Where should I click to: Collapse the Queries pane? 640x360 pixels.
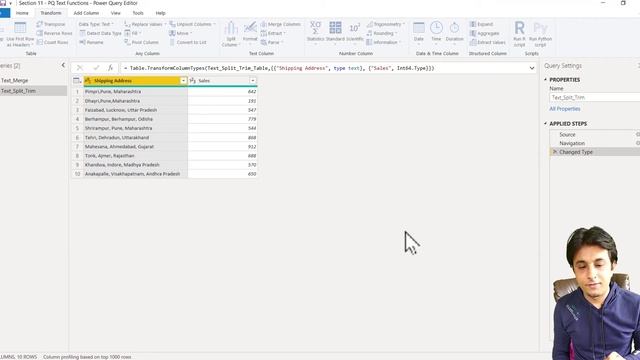(x=63, y=65)
